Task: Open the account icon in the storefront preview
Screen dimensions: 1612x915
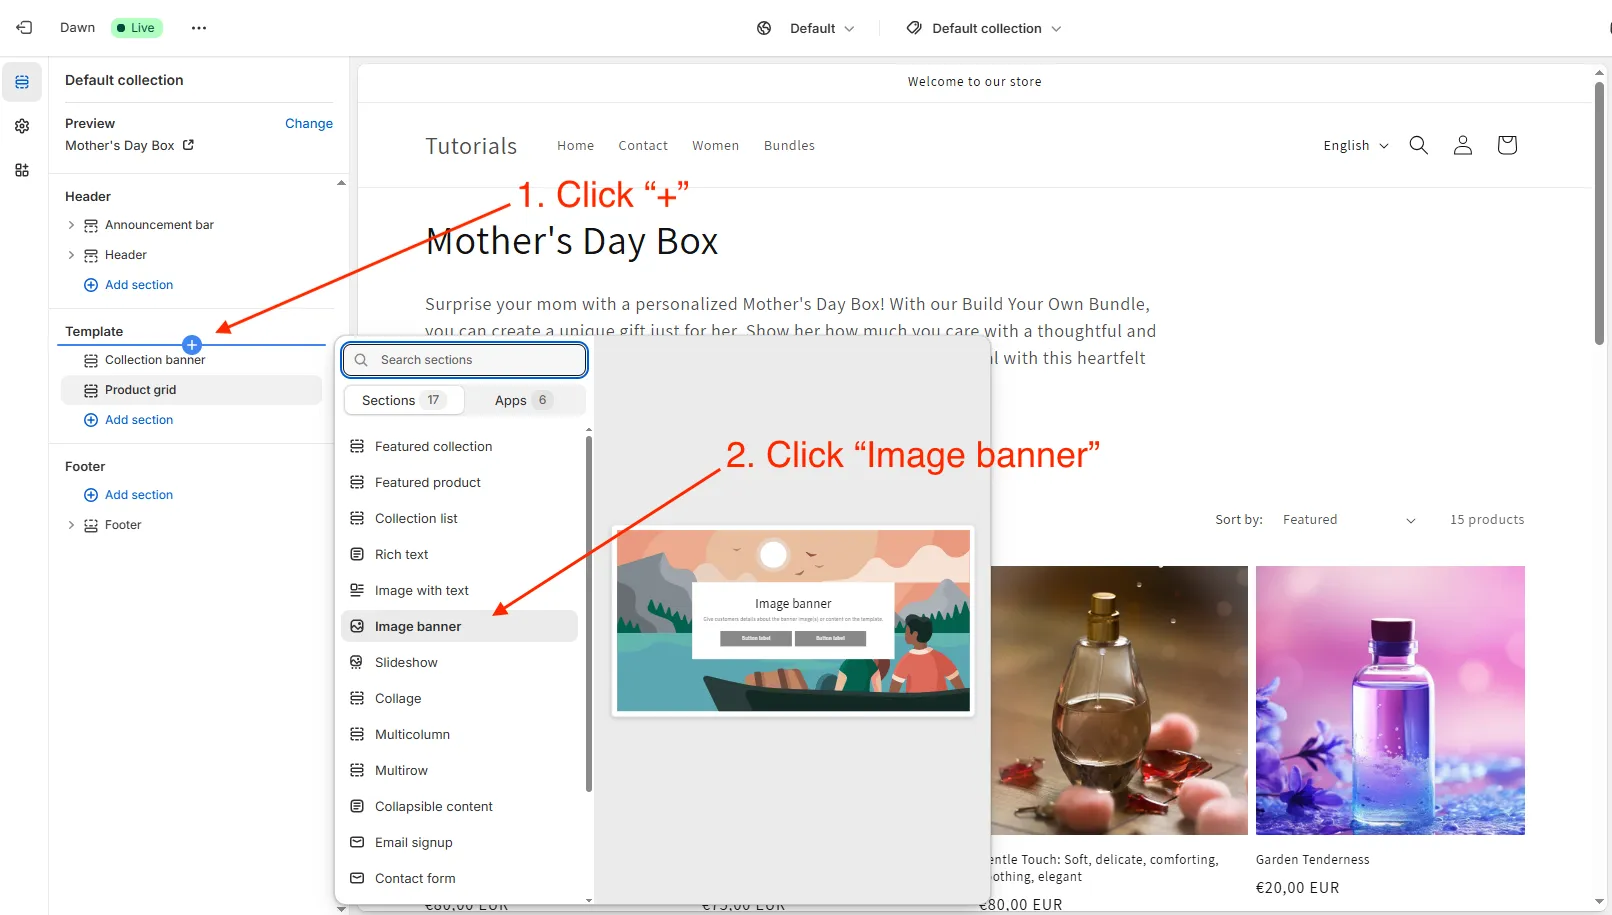Action: (1462, 144)
